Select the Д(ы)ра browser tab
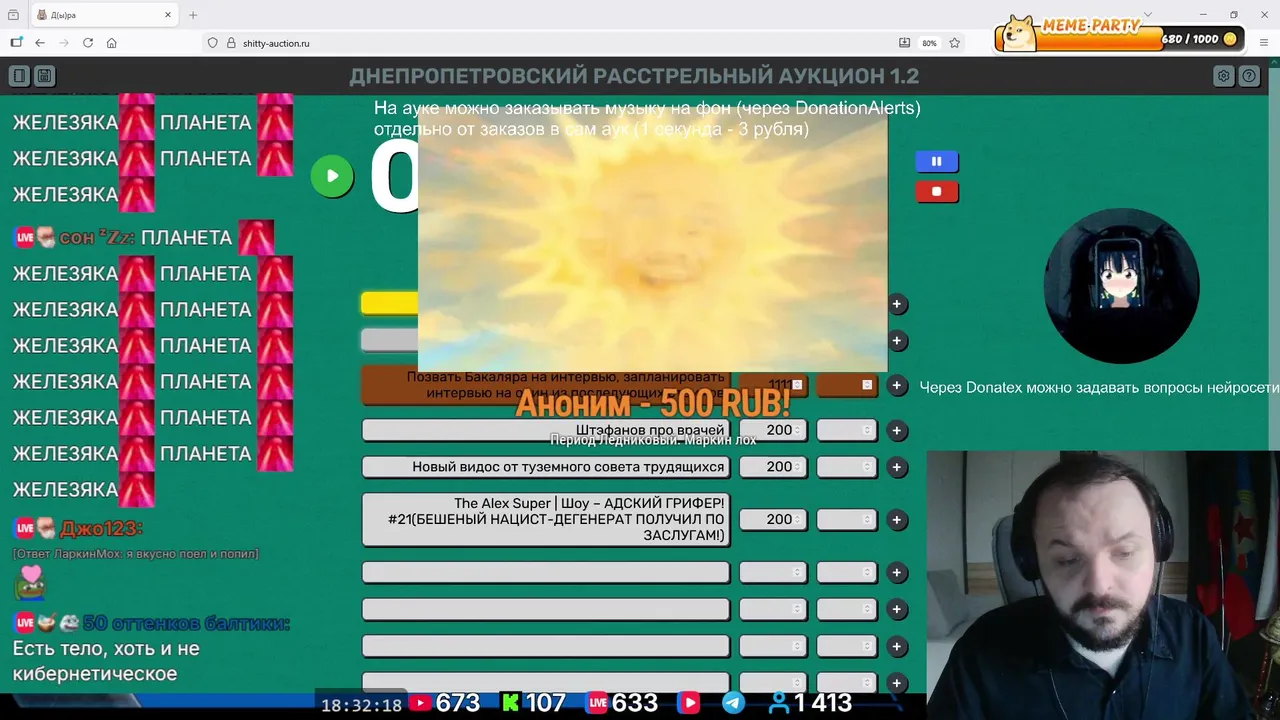1280x720 pixels. [x=103, y=15]
